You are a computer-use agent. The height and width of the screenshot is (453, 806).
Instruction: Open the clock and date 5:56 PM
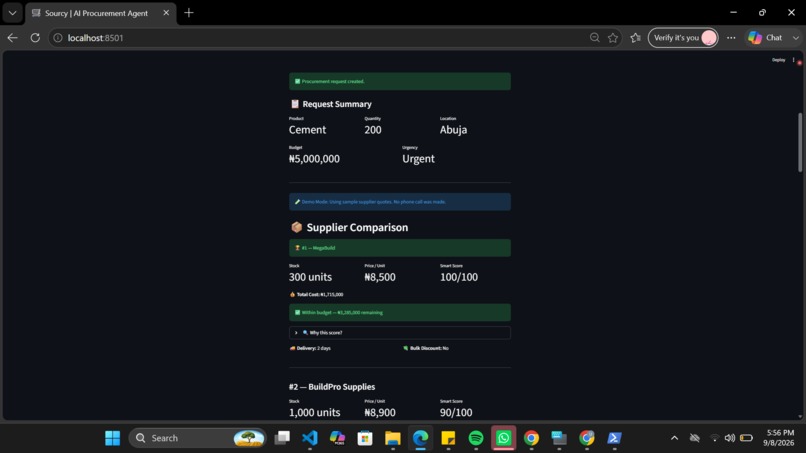780,438
